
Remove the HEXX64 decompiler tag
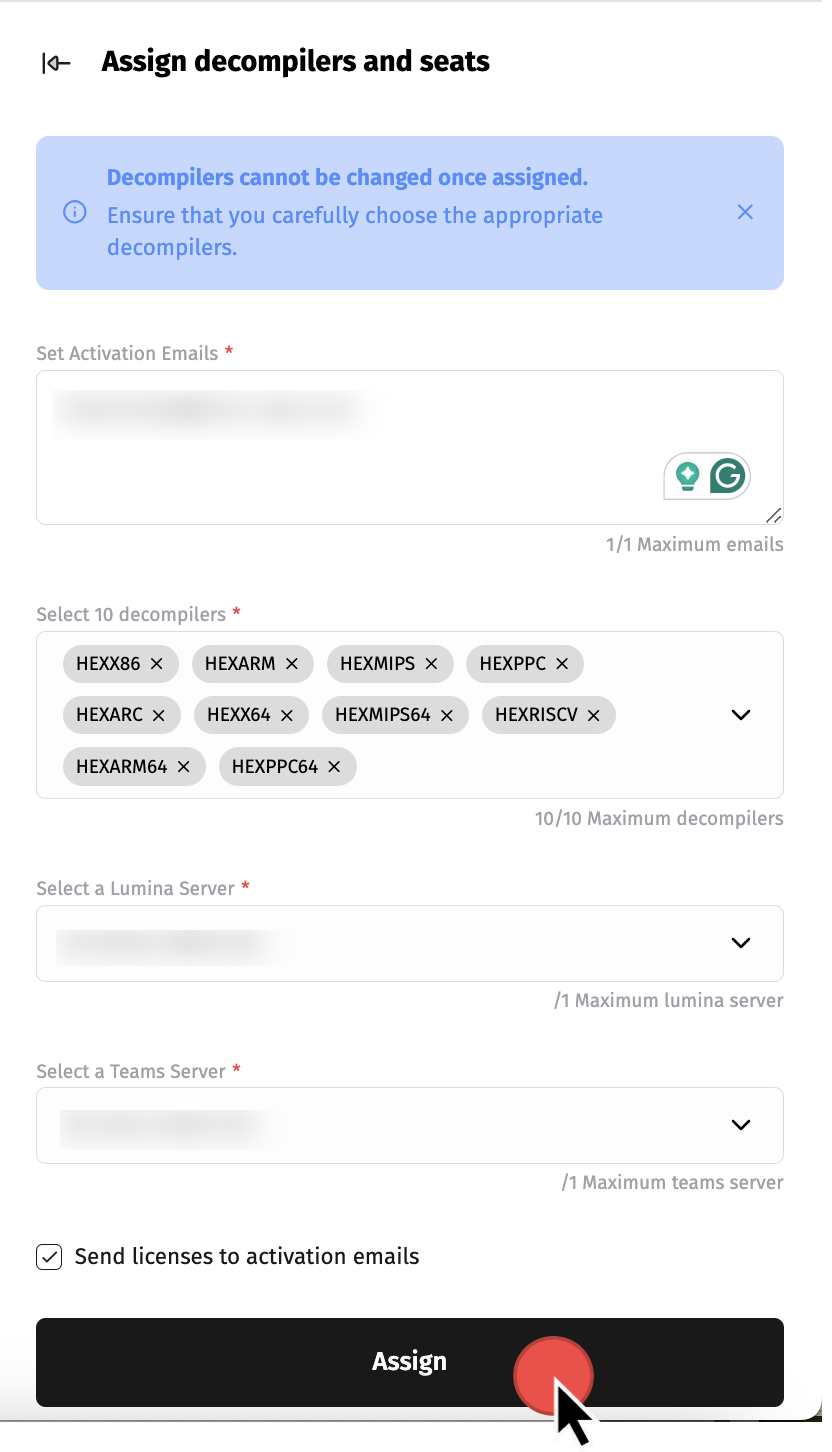click(x=287, y=715)
